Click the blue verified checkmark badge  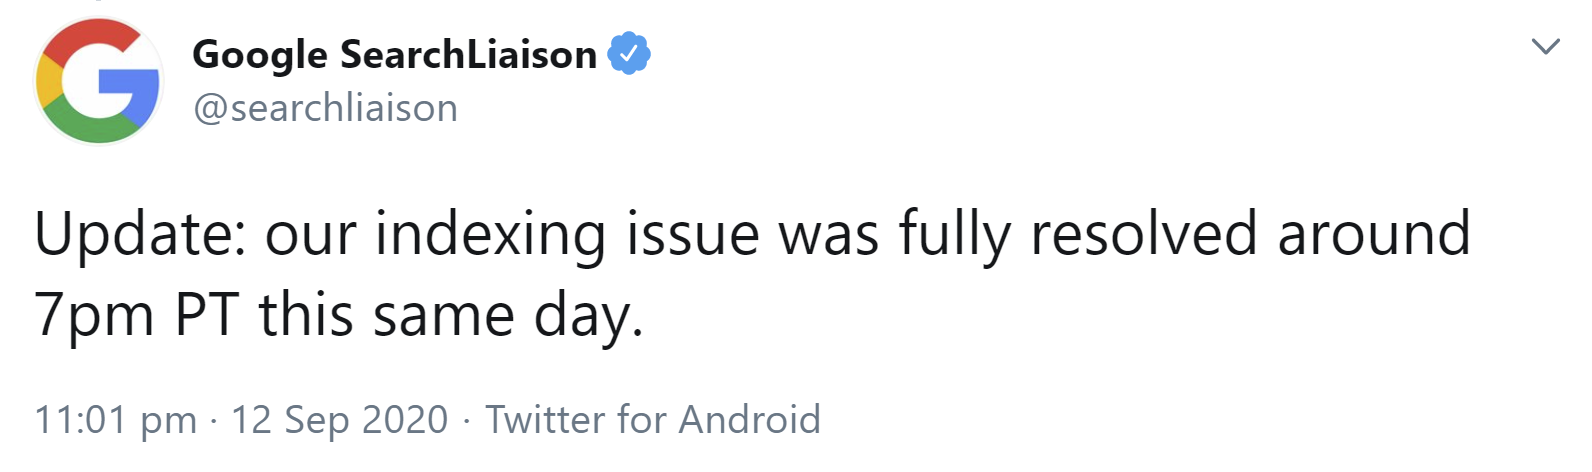629,54
